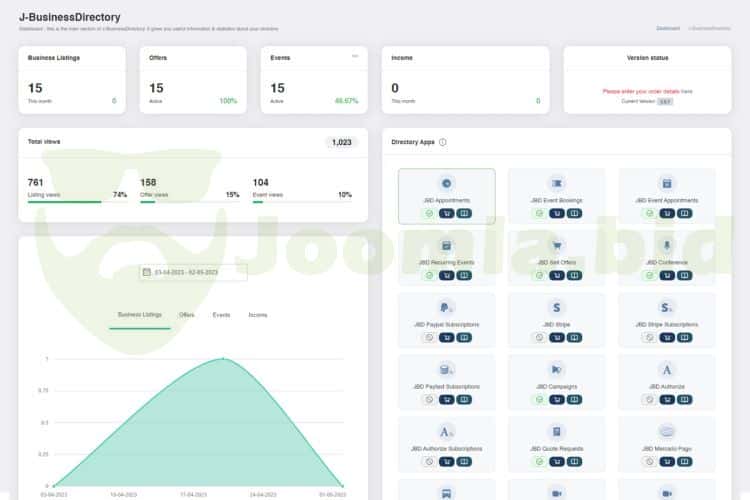
Task: Open the ellipsis menu on Events card
Action: pos(355,56)
